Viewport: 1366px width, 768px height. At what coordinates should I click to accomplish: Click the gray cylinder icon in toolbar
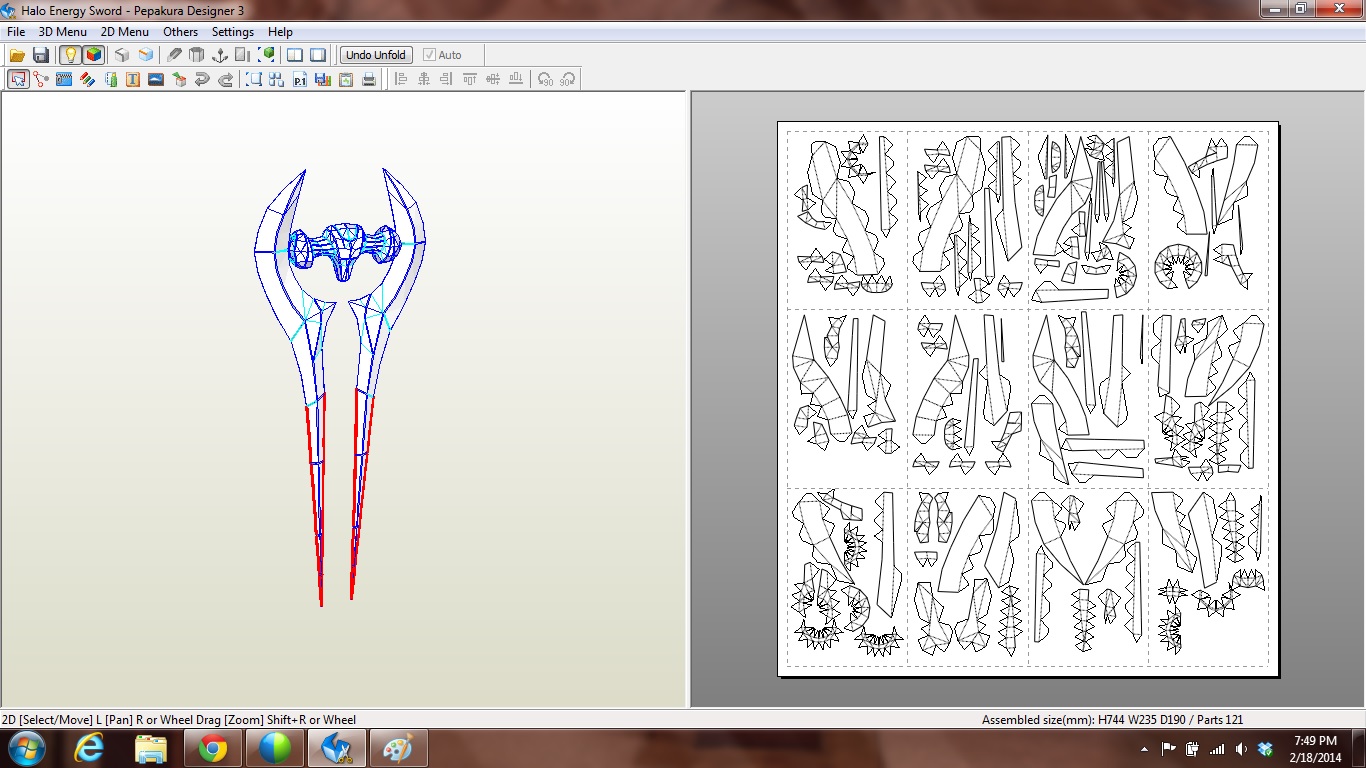(x=197, y=55)
